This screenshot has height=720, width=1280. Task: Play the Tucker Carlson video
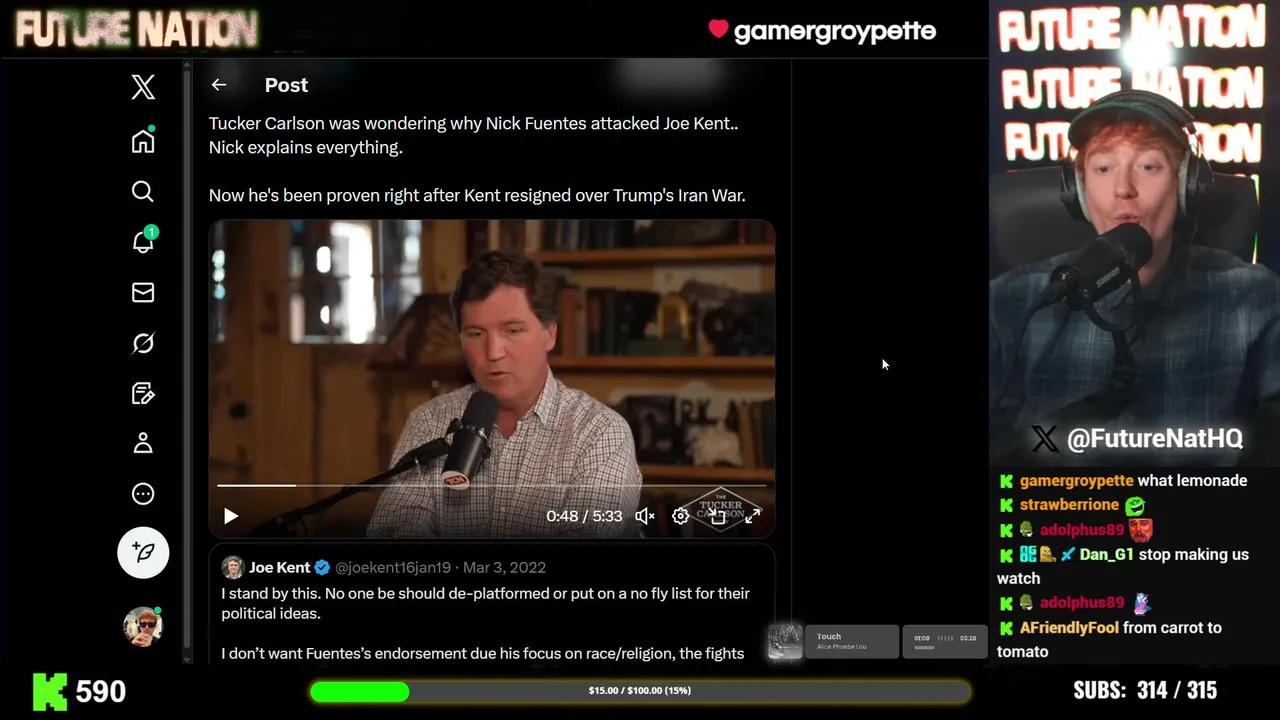pos(231,516)
